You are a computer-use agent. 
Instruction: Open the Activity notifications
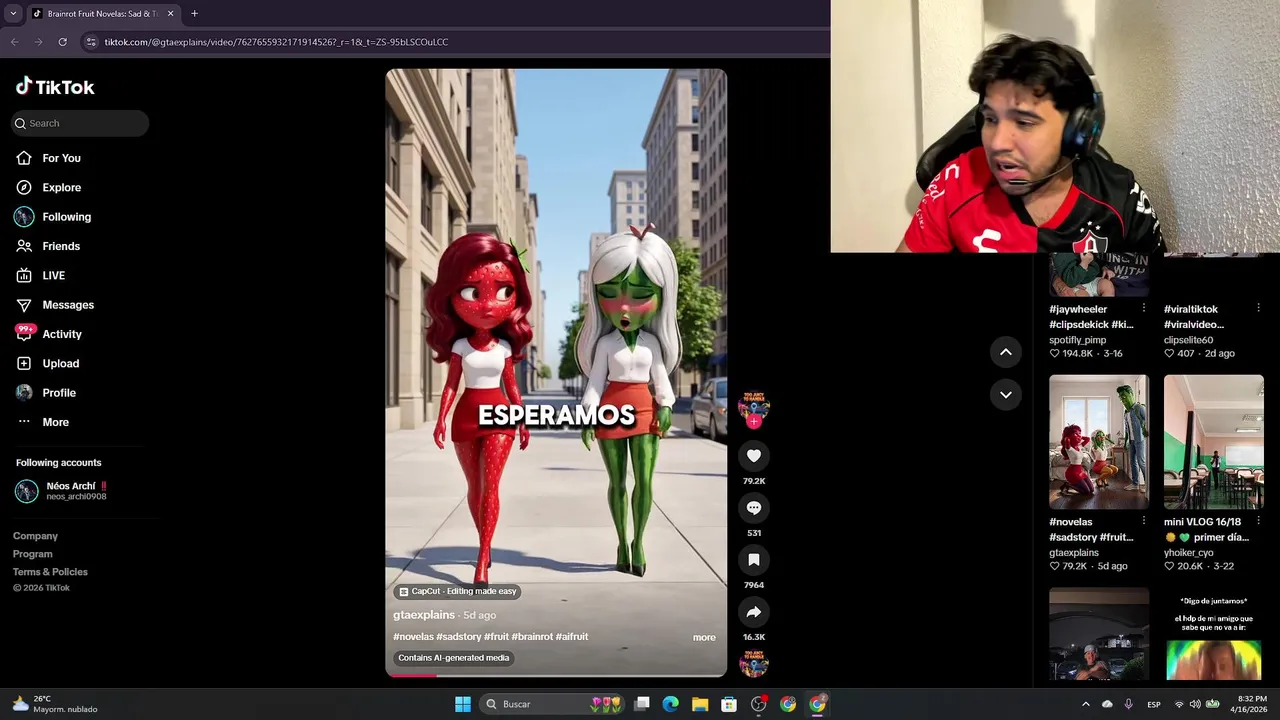(x=61, y=334)
